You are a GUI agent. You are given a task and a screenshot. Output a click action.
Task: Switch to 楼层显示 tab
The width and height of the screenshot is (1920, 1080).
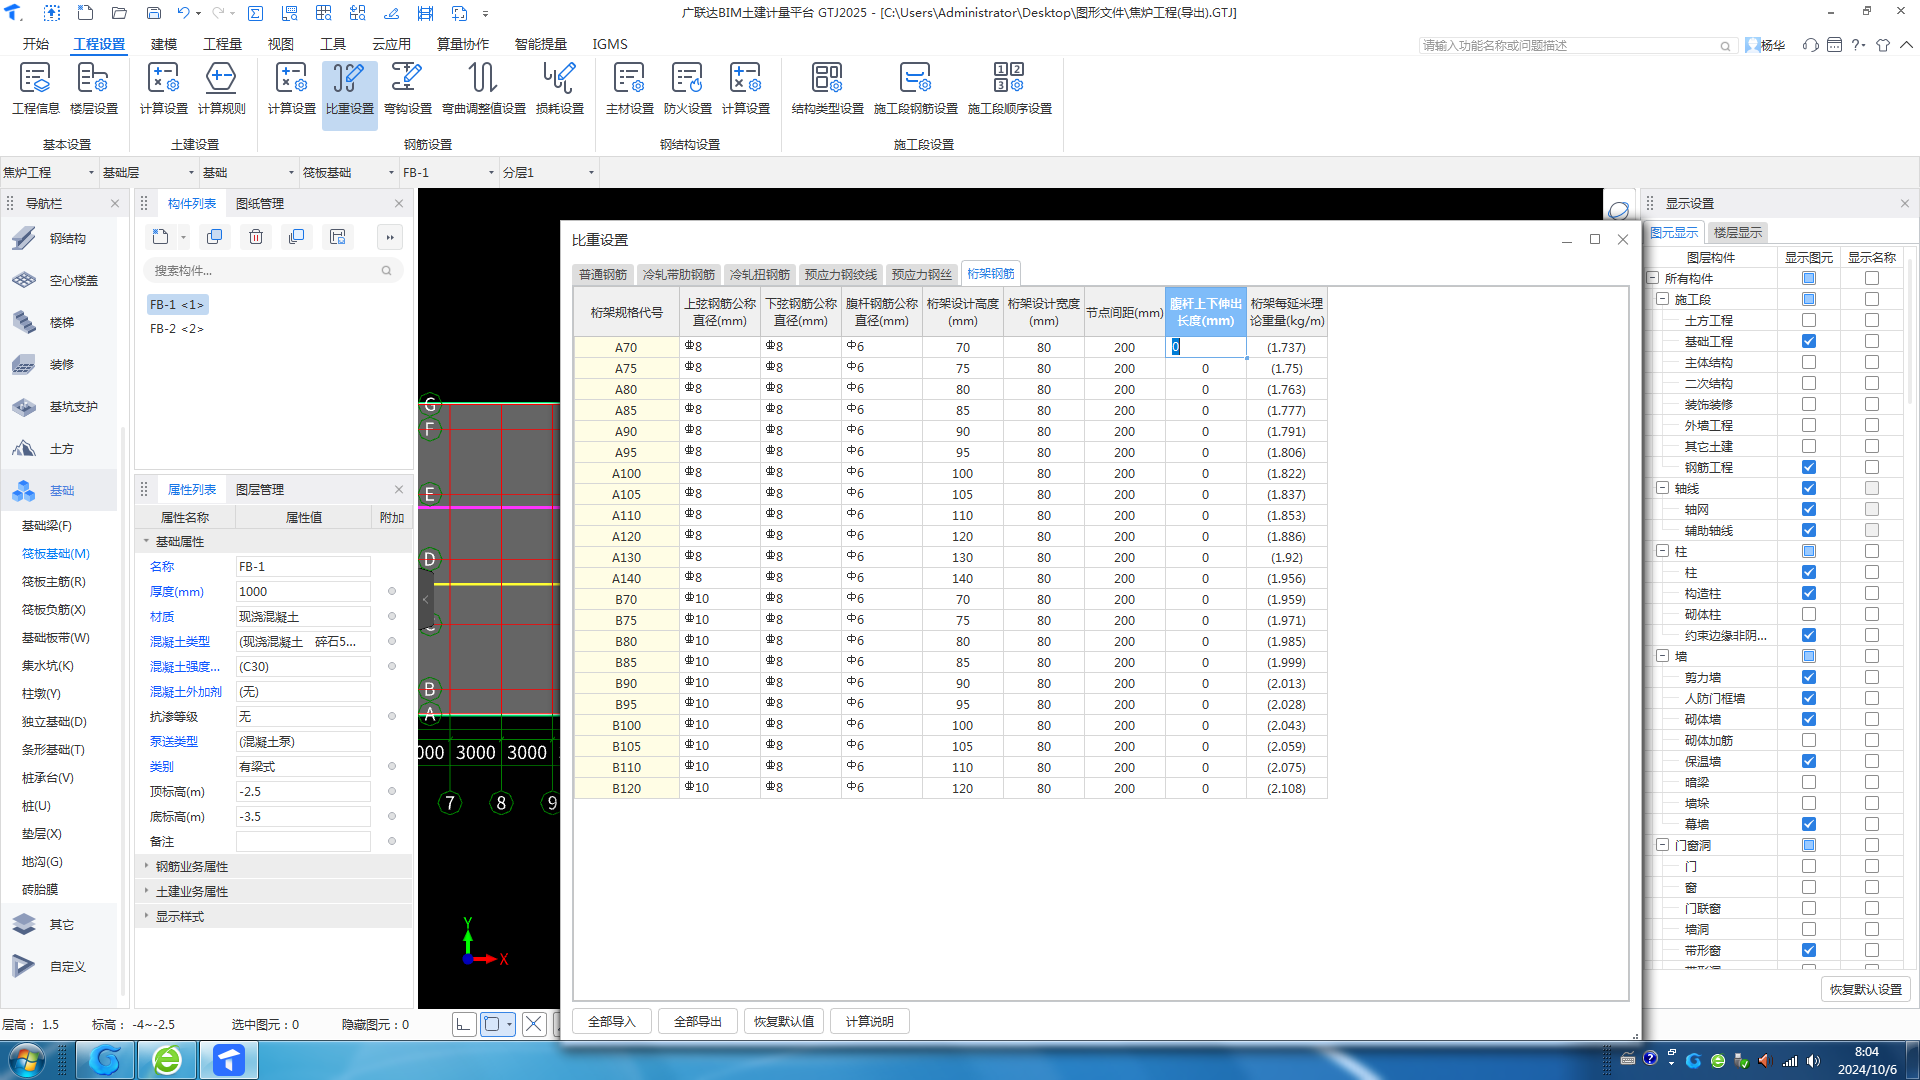coord(1737,232)
